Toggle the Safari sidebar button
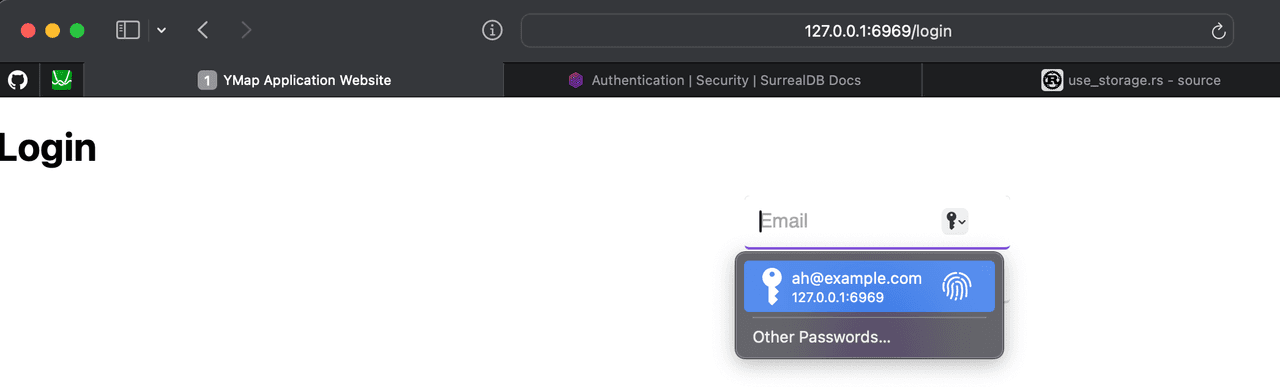Image resolution: width=1280 pixels, height=389 pixels. point(128,31)
